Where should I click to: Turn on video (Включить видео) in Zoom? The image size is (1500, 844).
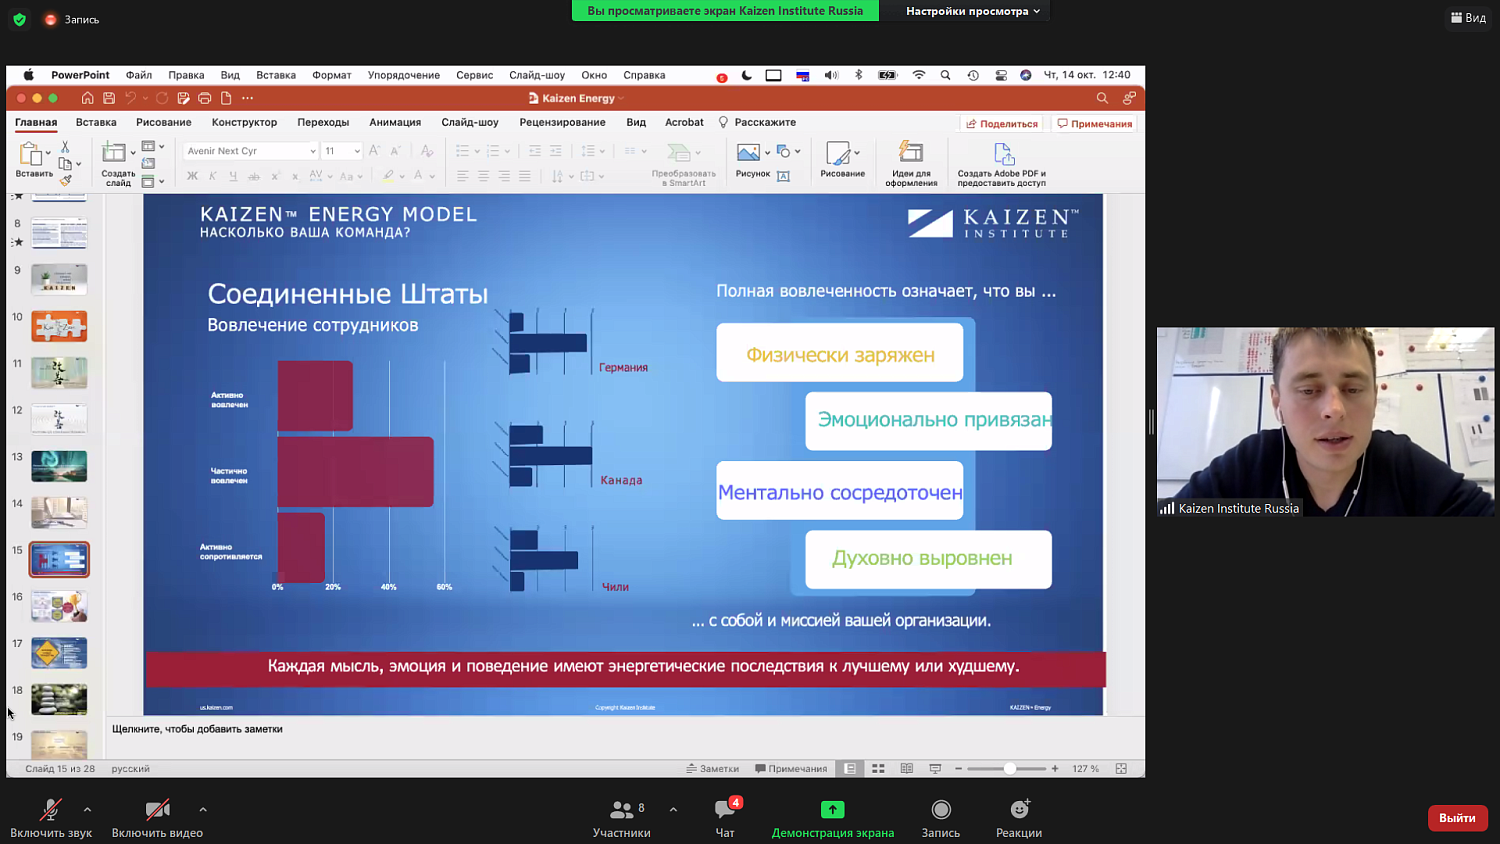click(x=157, y=818)
